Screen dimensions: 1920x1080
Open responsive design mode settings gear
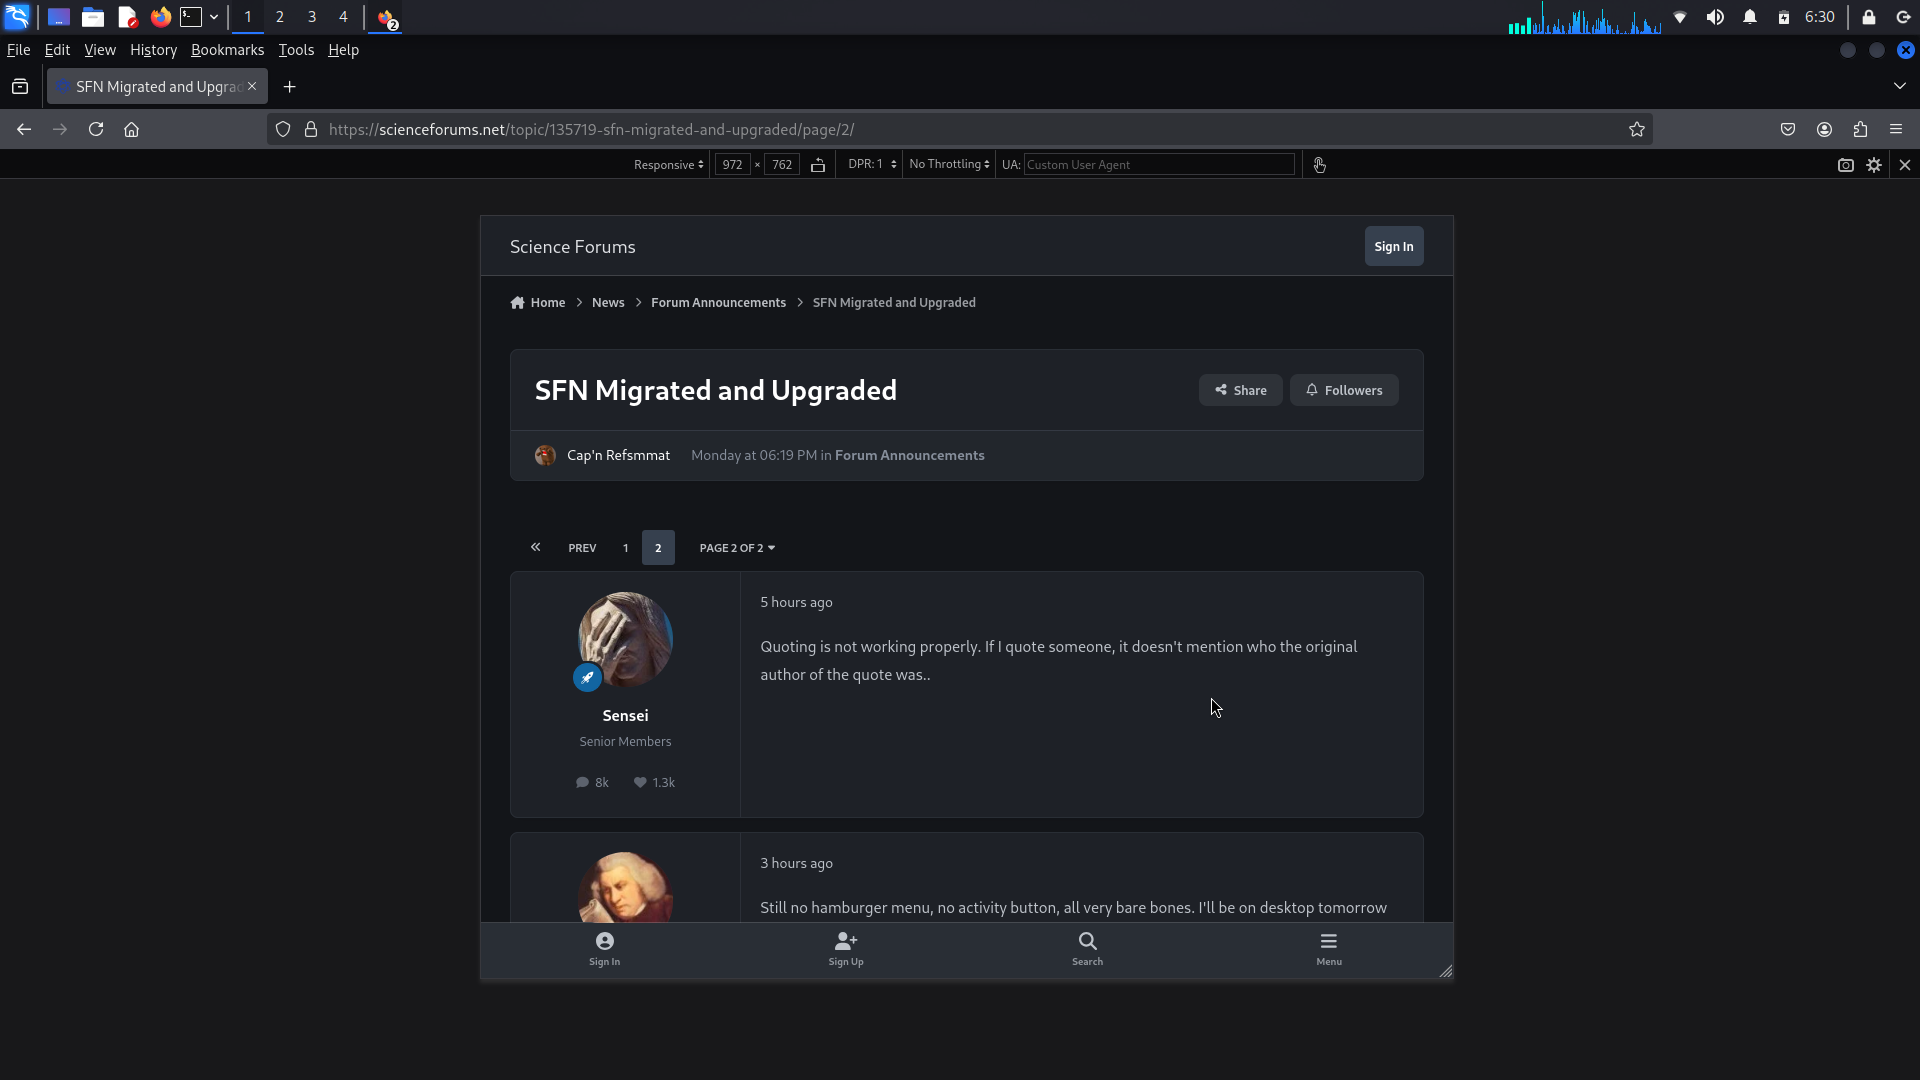(1874, 165)
